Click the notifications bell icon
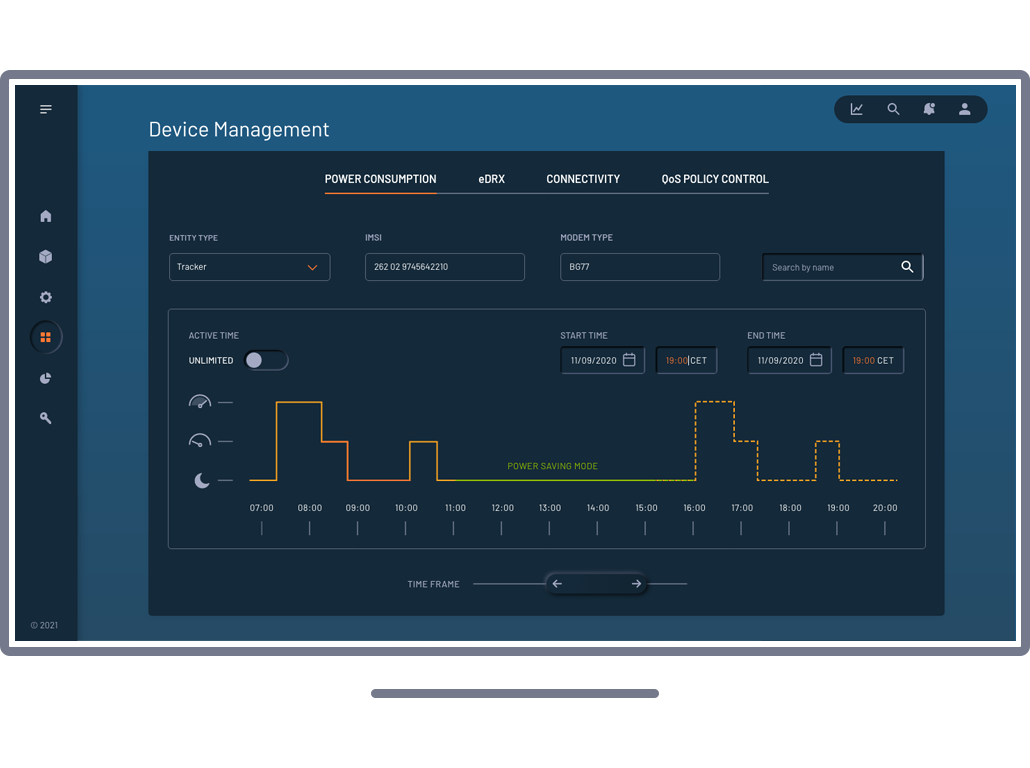This screenshot has height=768, width=1030. (x=929, y=109)
